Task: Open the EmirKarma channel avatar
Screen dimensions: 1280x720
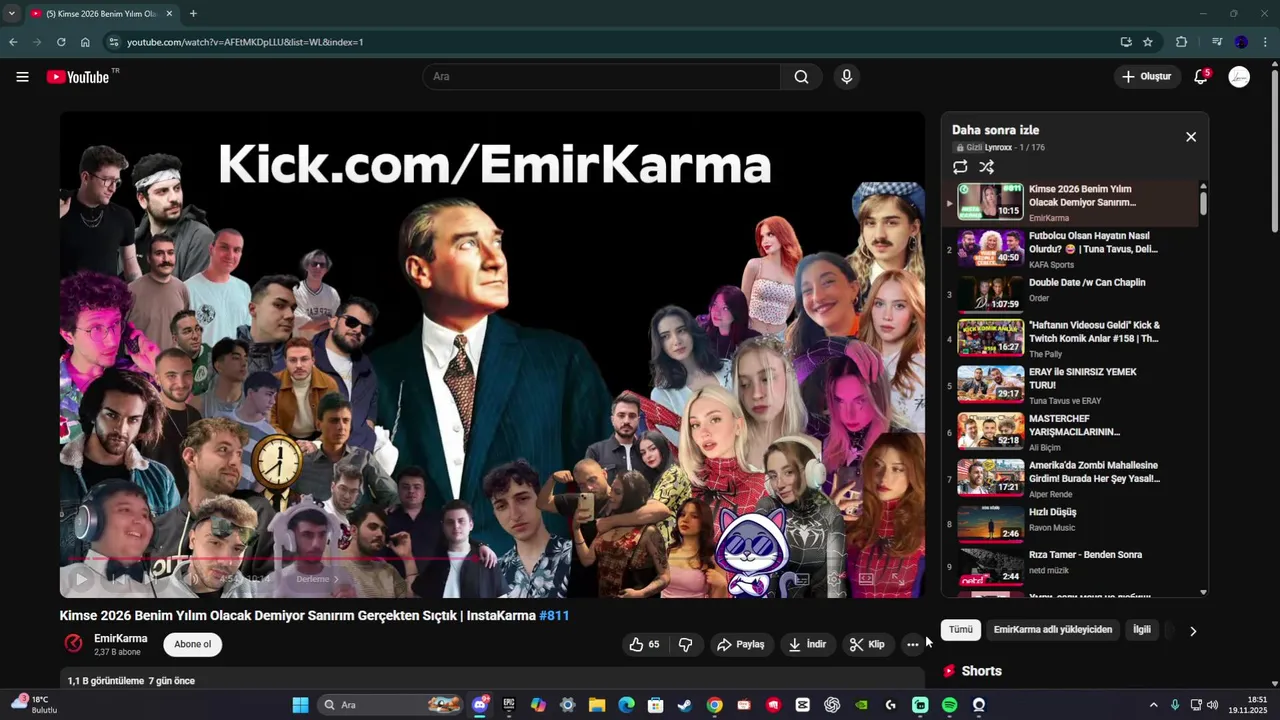Action: (73, 643)
